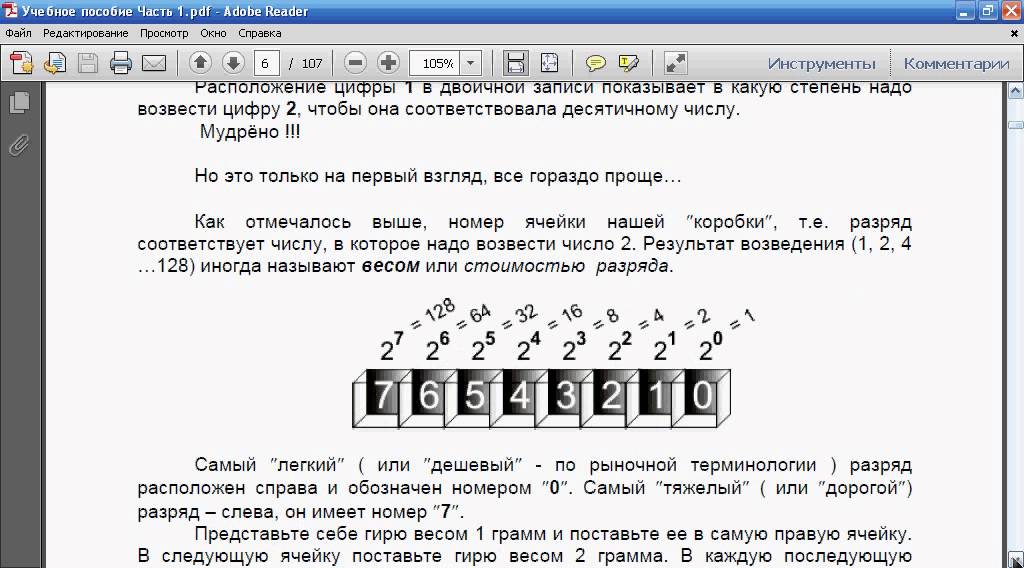Open zoom level dropdown arrow

point(471,63)
